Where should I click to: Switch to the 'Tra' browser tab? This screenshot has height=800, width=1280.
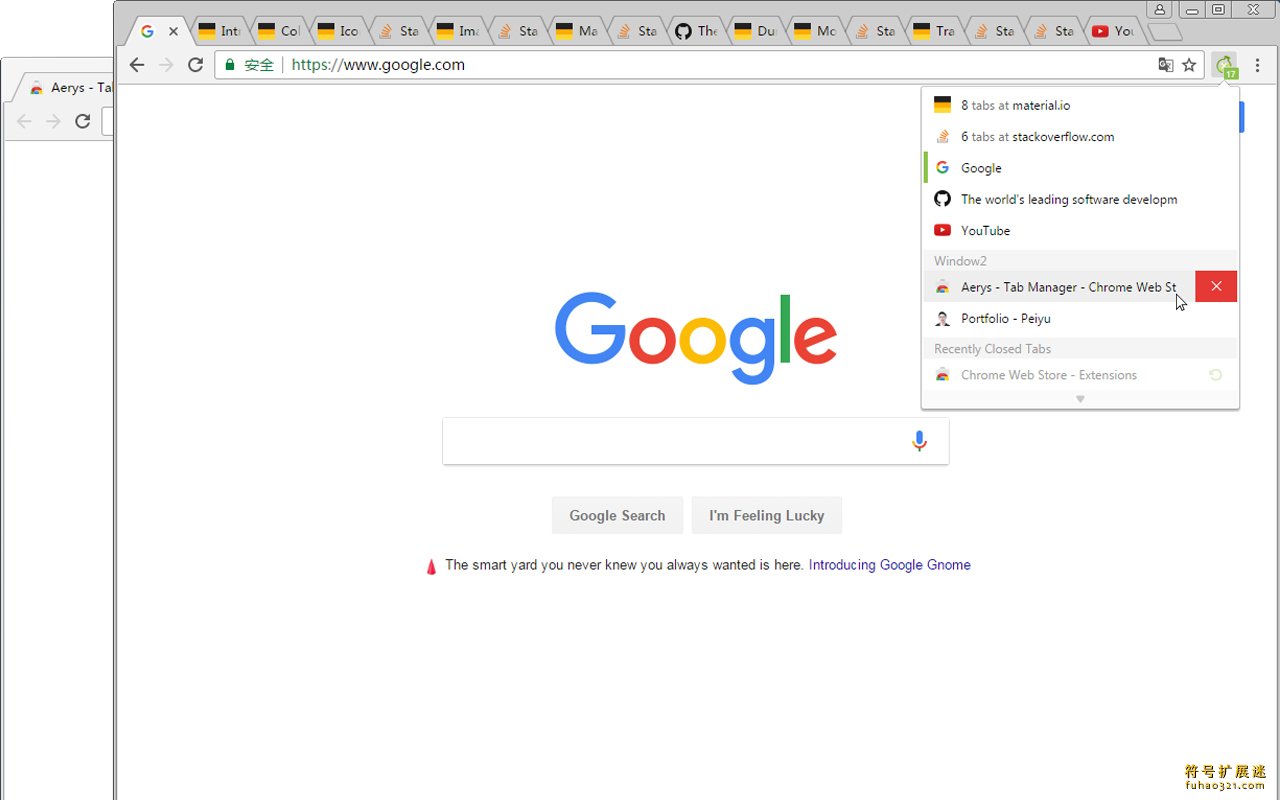[x=935, y=32]
